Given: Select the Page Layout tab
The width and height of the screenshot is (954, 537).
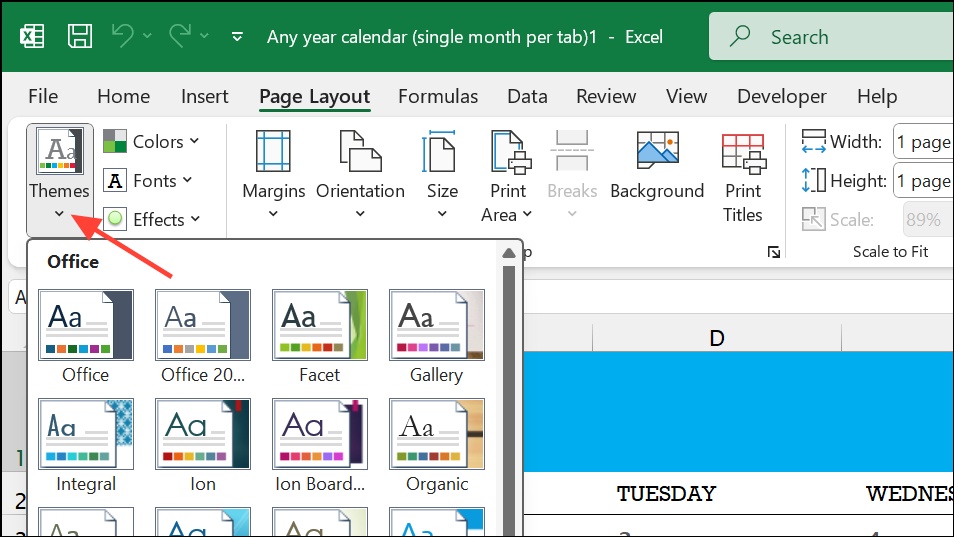Looking at the screenshot, I should (x=315, y=97).
